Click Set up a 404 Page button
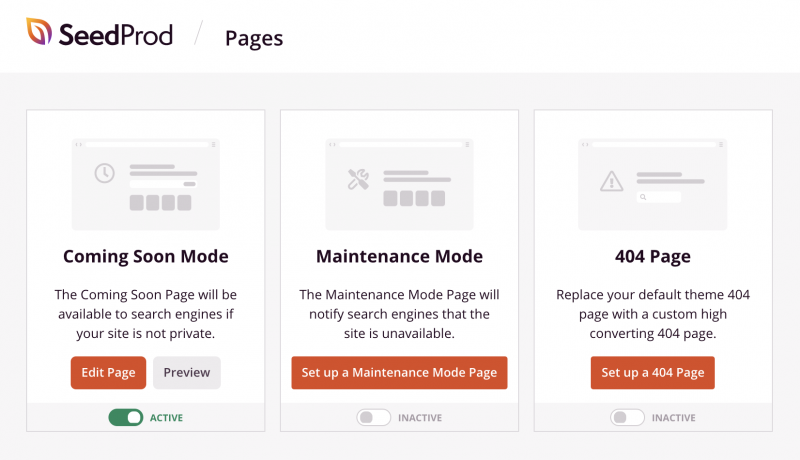Screen dimensions: 800x460 (652, 373)
